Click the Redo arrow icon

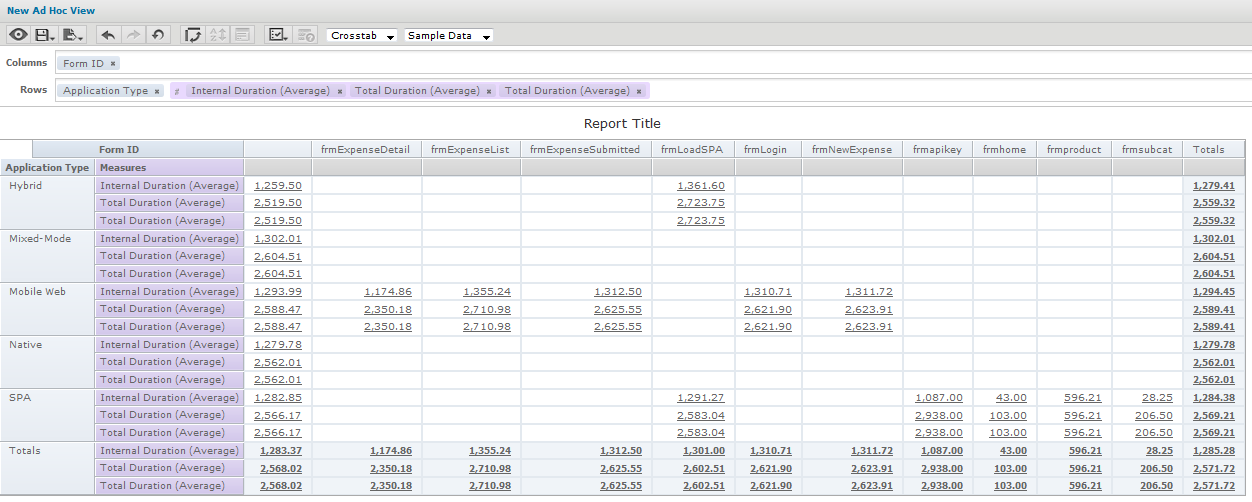[133, 35]
